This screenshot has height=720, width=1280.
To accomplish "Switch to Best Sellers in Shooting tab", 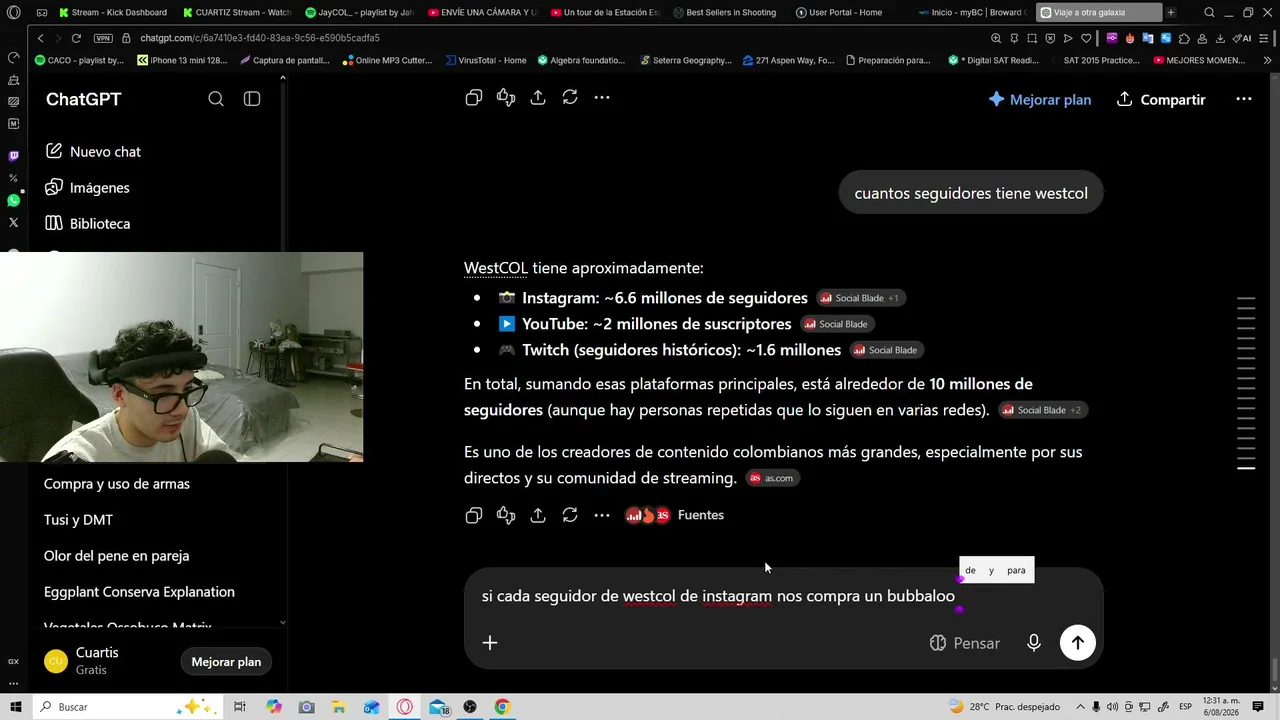I will (725, 13).
